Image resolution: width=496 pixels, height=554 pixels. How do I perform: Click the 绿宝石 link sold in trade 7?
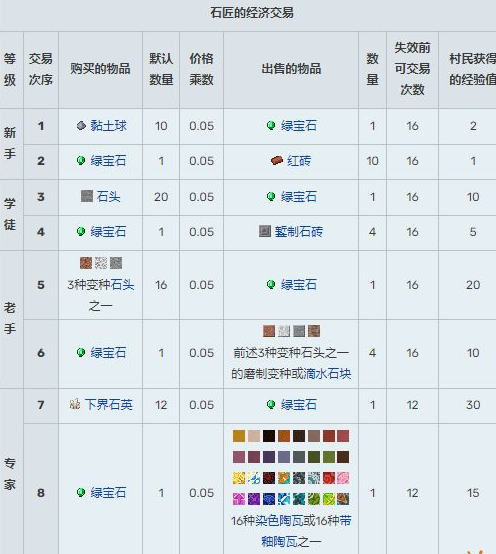[x=299, y=405]
